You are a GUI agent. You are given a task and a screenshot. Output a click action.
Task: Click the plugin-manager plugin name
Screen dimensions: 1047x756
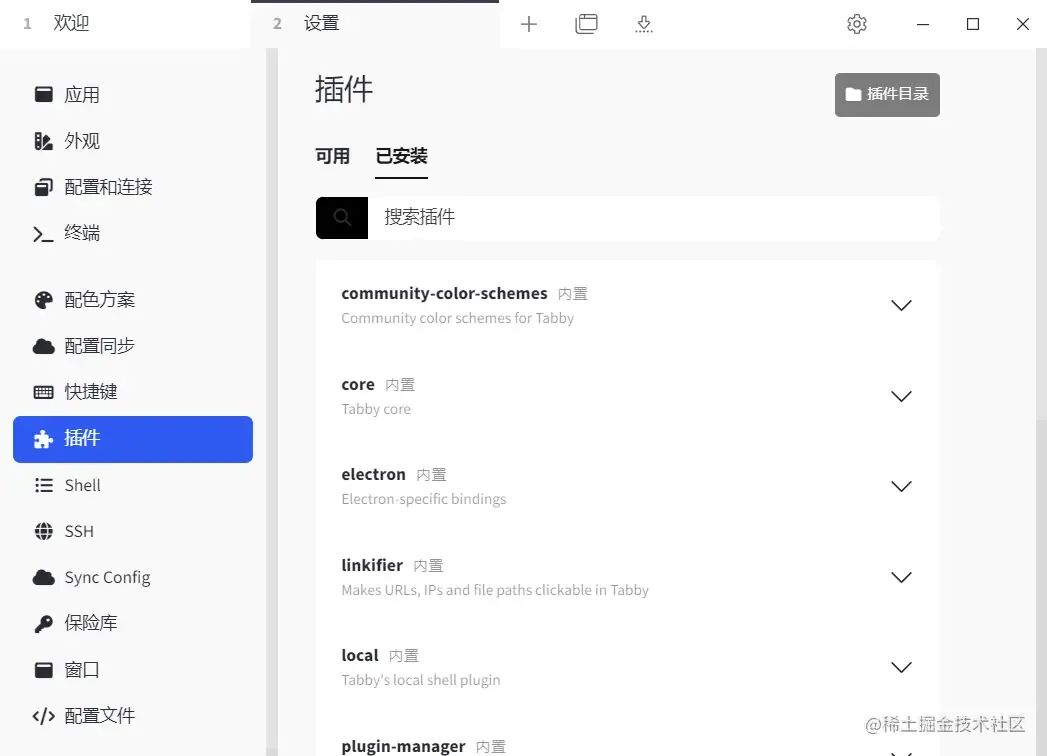click(x=403, y=746)
